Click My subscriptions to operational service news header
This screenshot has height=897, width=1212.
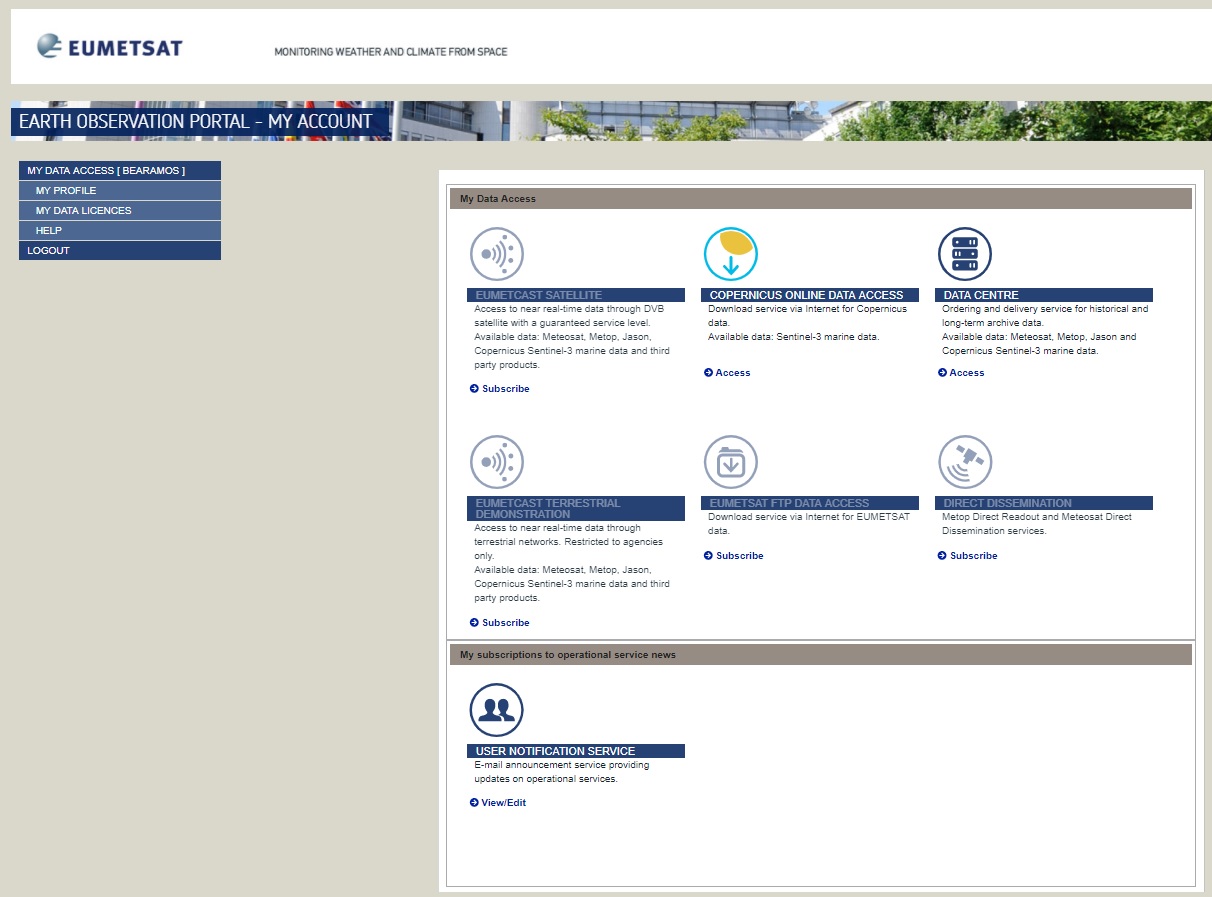(x=821, y=655)
